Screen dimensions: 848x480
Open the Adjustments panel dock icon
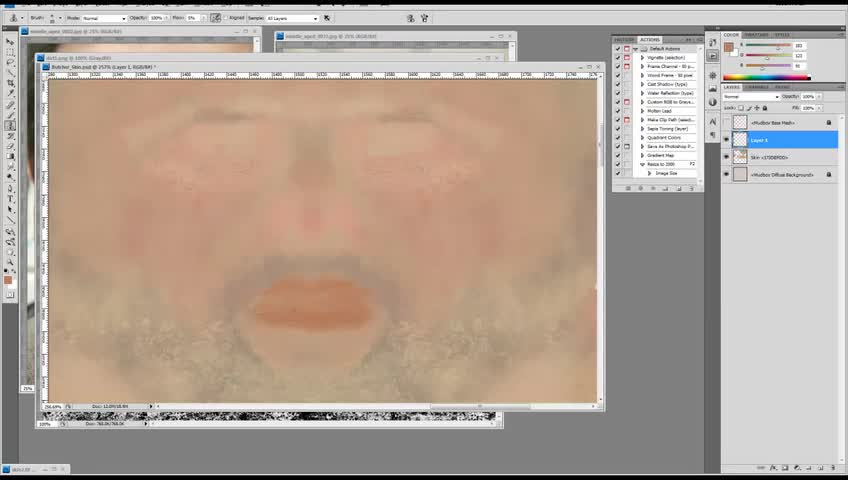pyautogui.click(x=713, y=76)
